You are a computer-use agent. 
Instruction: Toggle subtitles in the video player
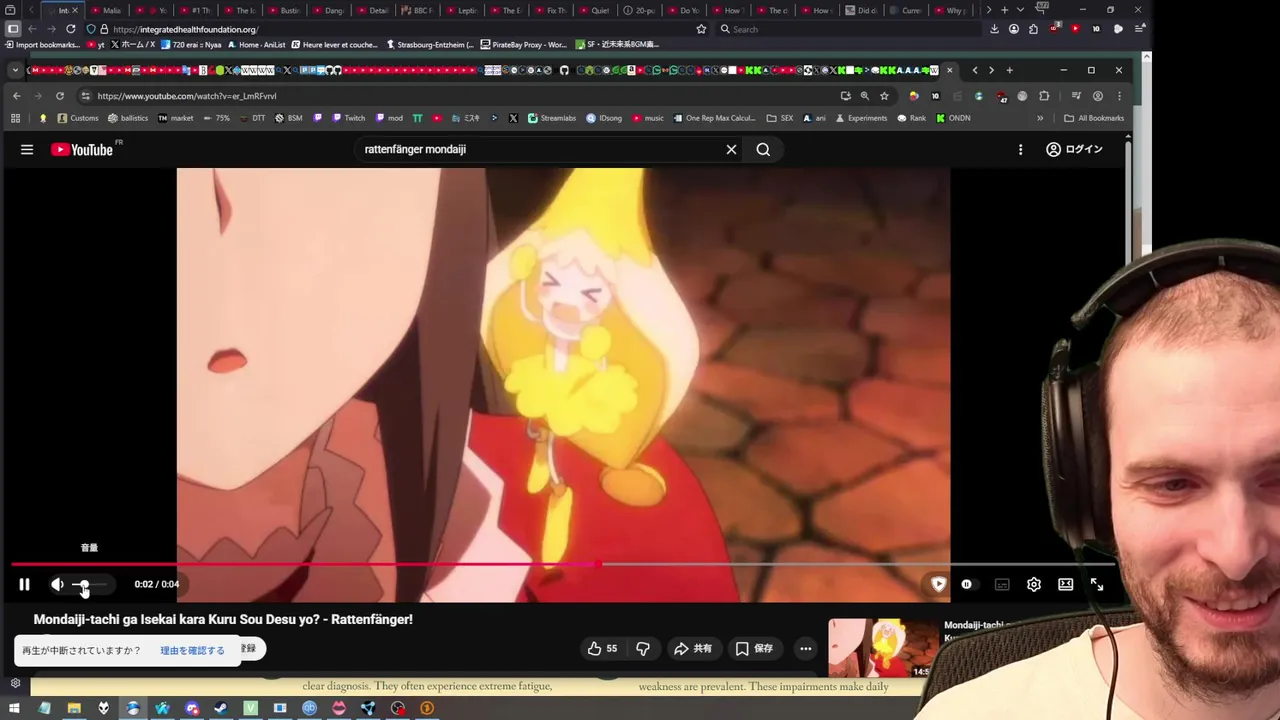pos(1002,584)
